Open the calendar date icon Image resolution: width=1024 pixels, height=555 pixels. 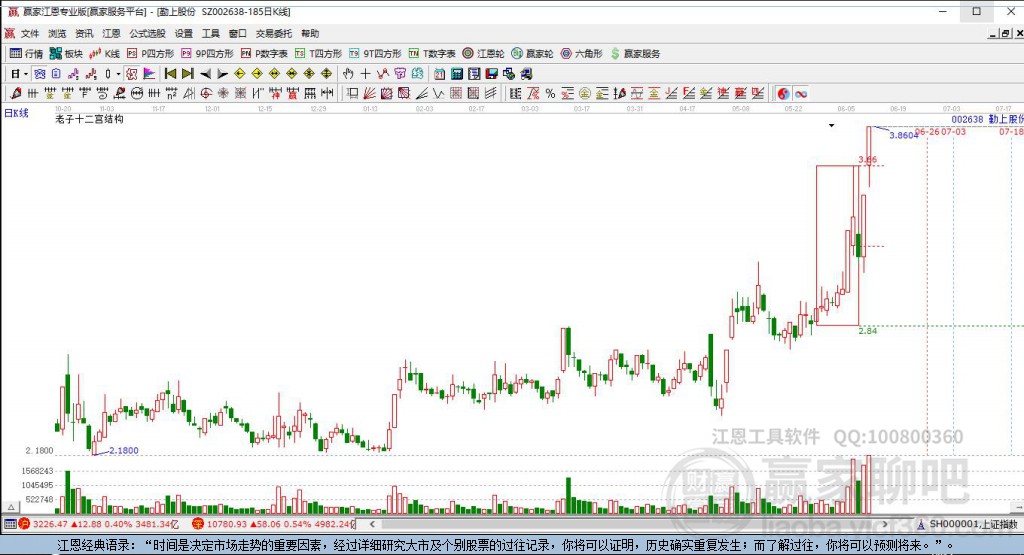point(440,74)
